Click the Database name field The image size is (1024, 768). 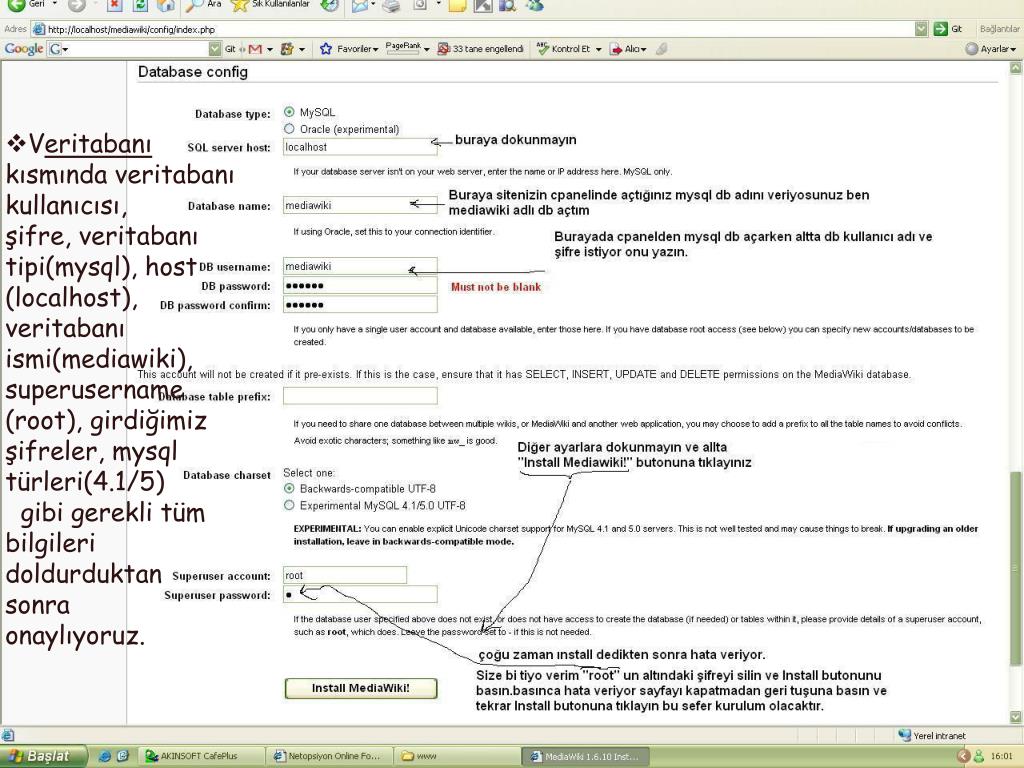pyautogui.click(x=360, y=205)
